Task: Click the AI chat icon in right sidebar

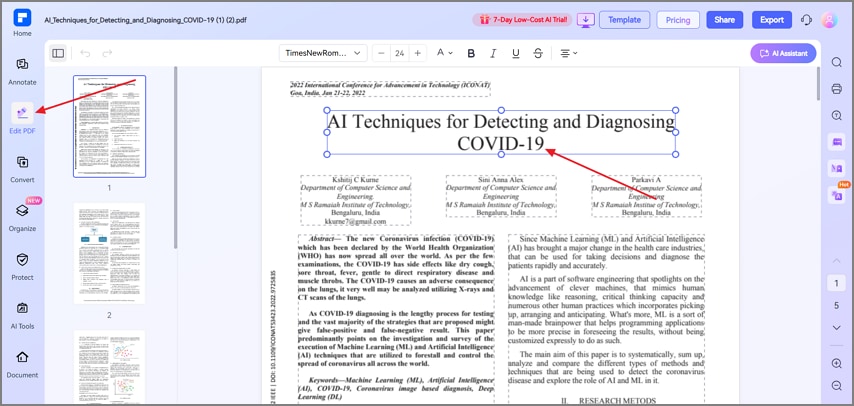Action: click(837, 142)
